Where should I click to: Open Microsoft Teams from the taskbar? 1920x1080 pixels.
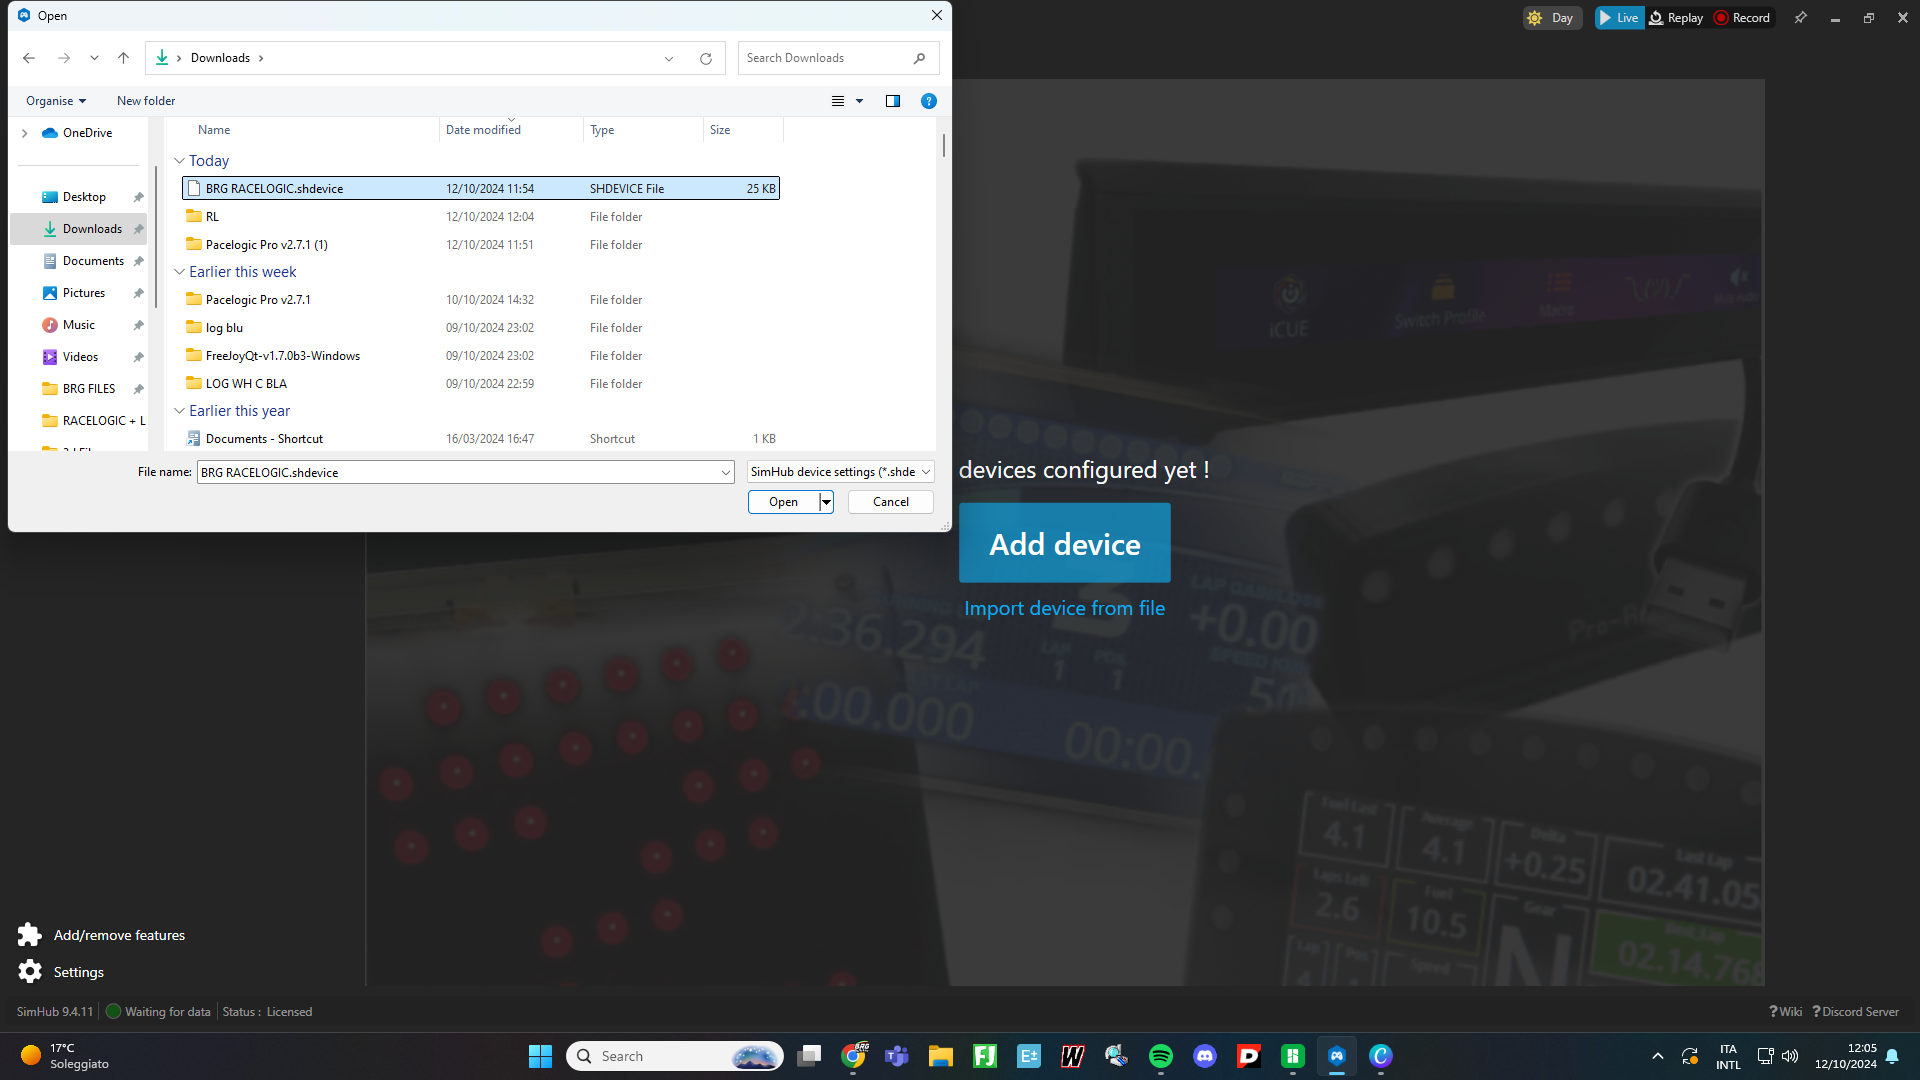[897, 1056]
